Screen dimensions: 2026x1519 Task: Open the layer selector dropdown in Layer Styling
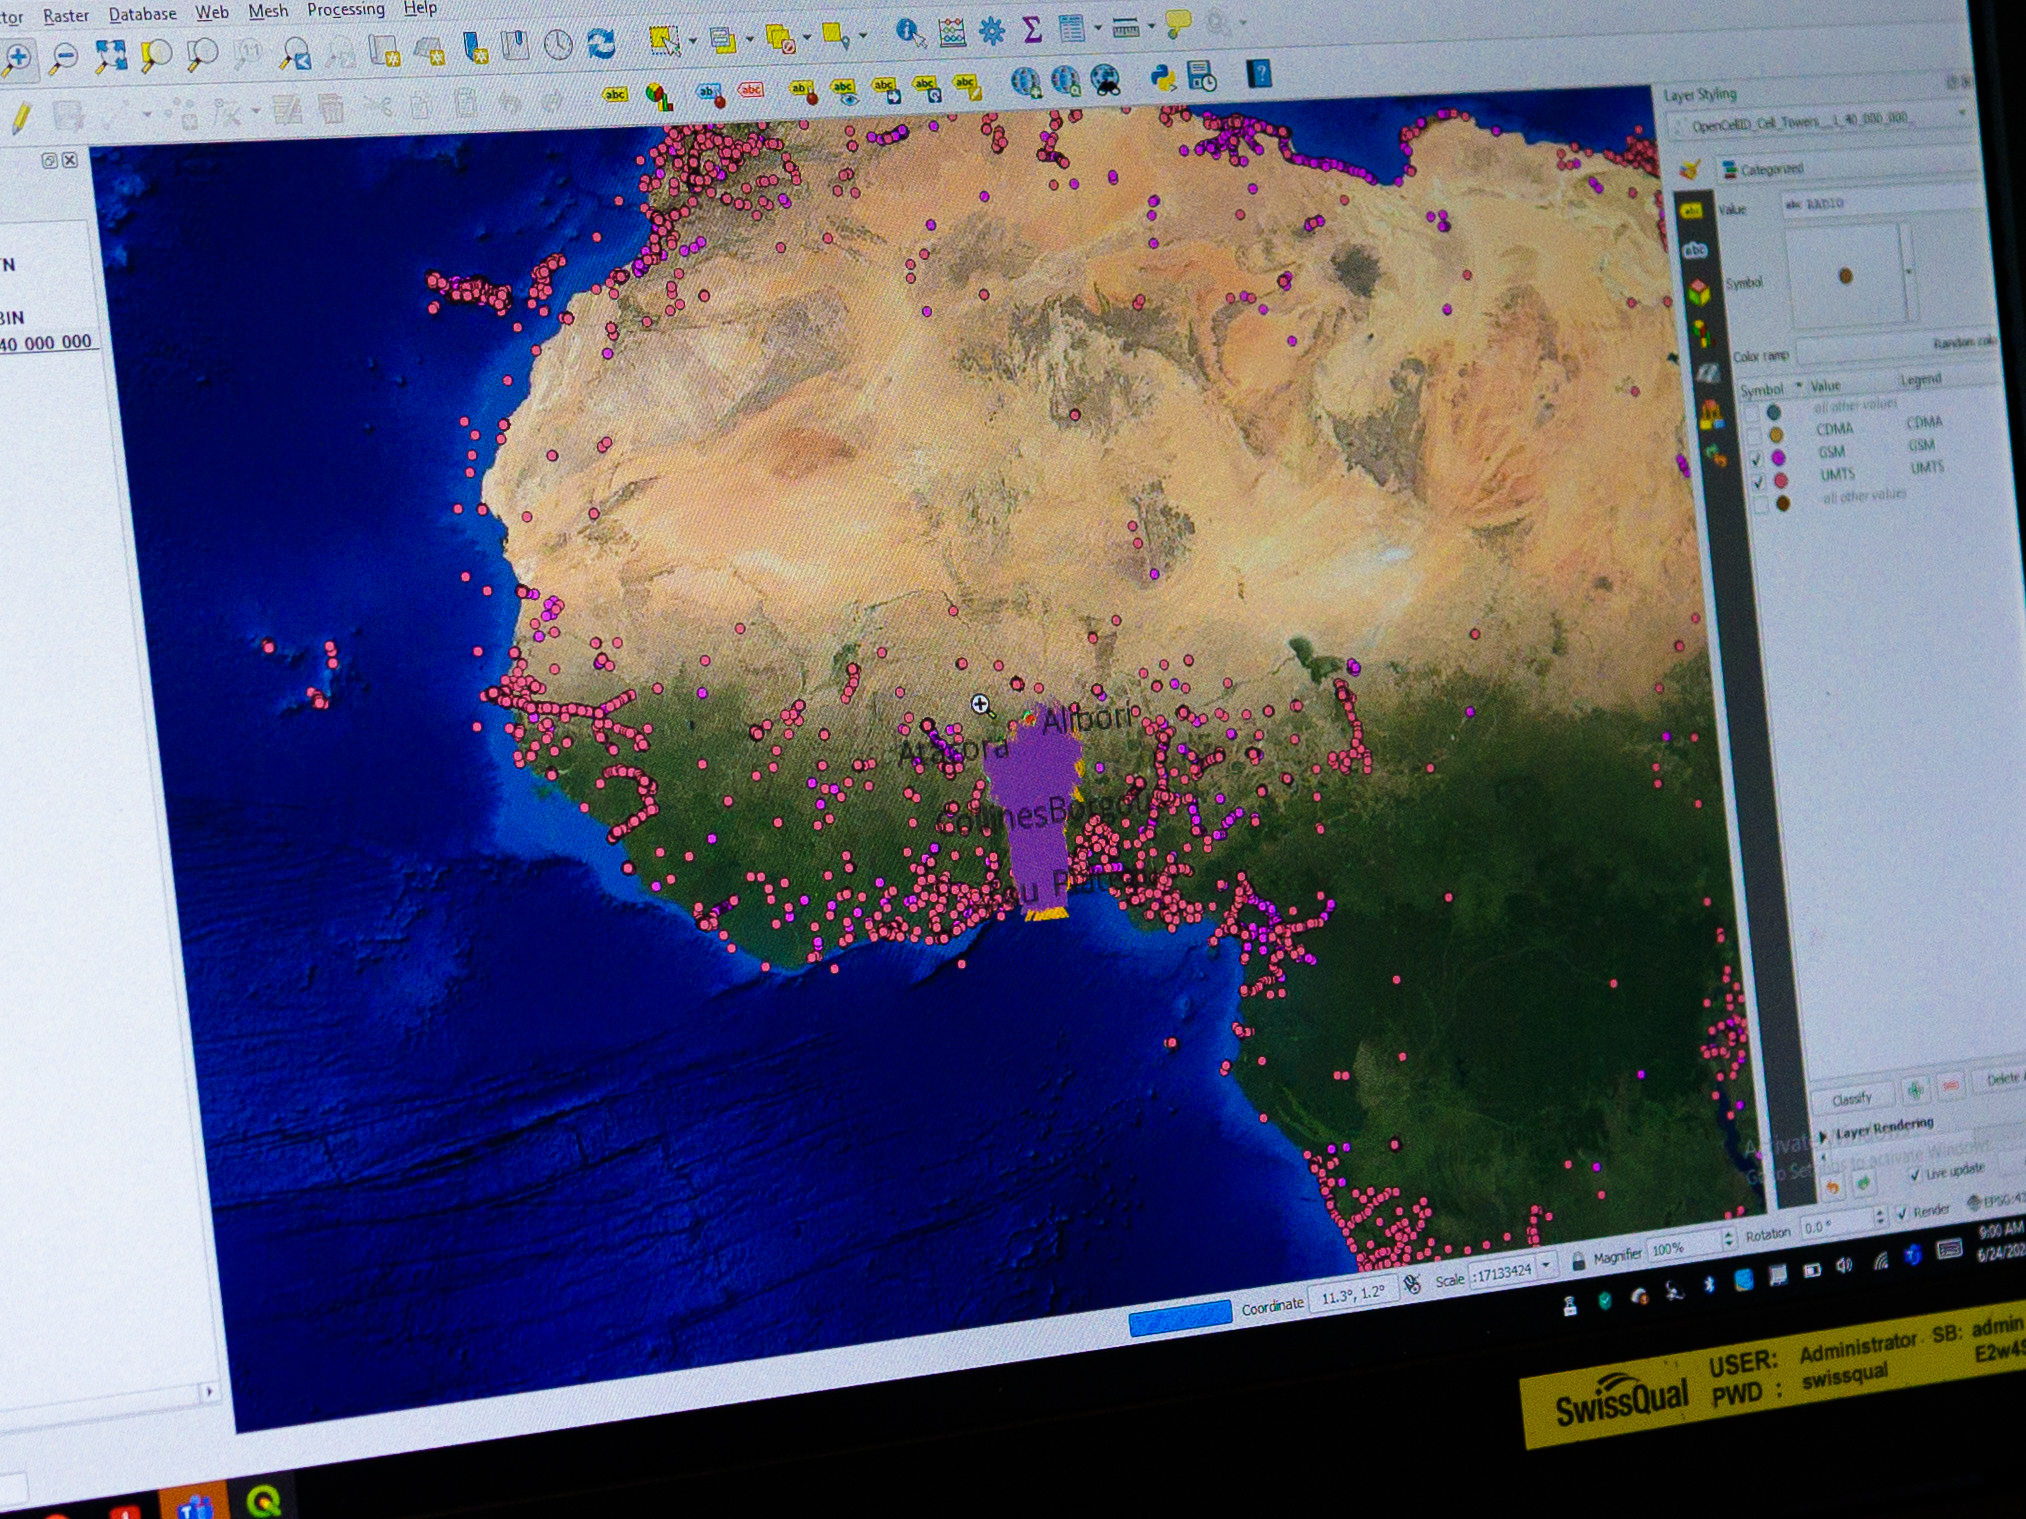click(x=1820, y=122)
